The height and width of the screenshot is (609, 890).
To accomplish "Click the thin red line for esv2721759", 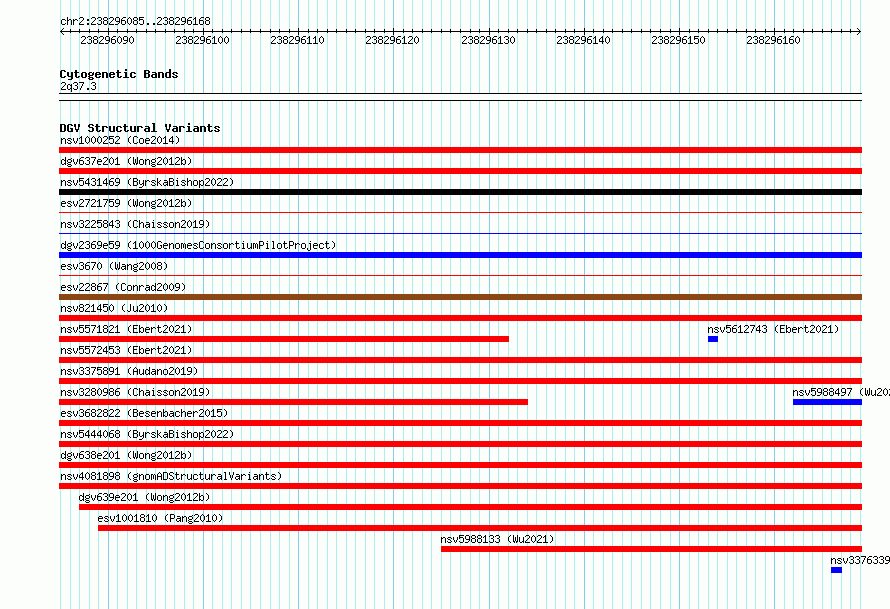I will pos(460,213).
